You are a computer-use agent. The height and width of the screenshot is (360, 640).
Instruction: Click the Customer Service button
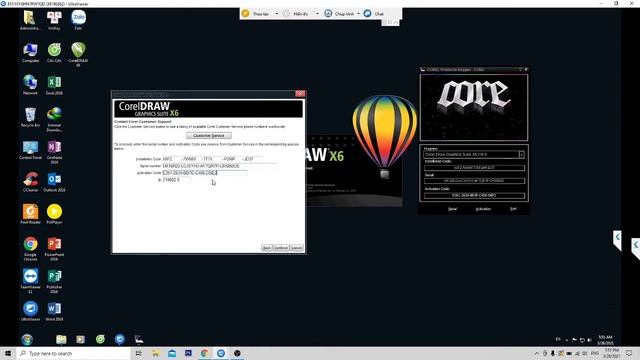point(209,135)
